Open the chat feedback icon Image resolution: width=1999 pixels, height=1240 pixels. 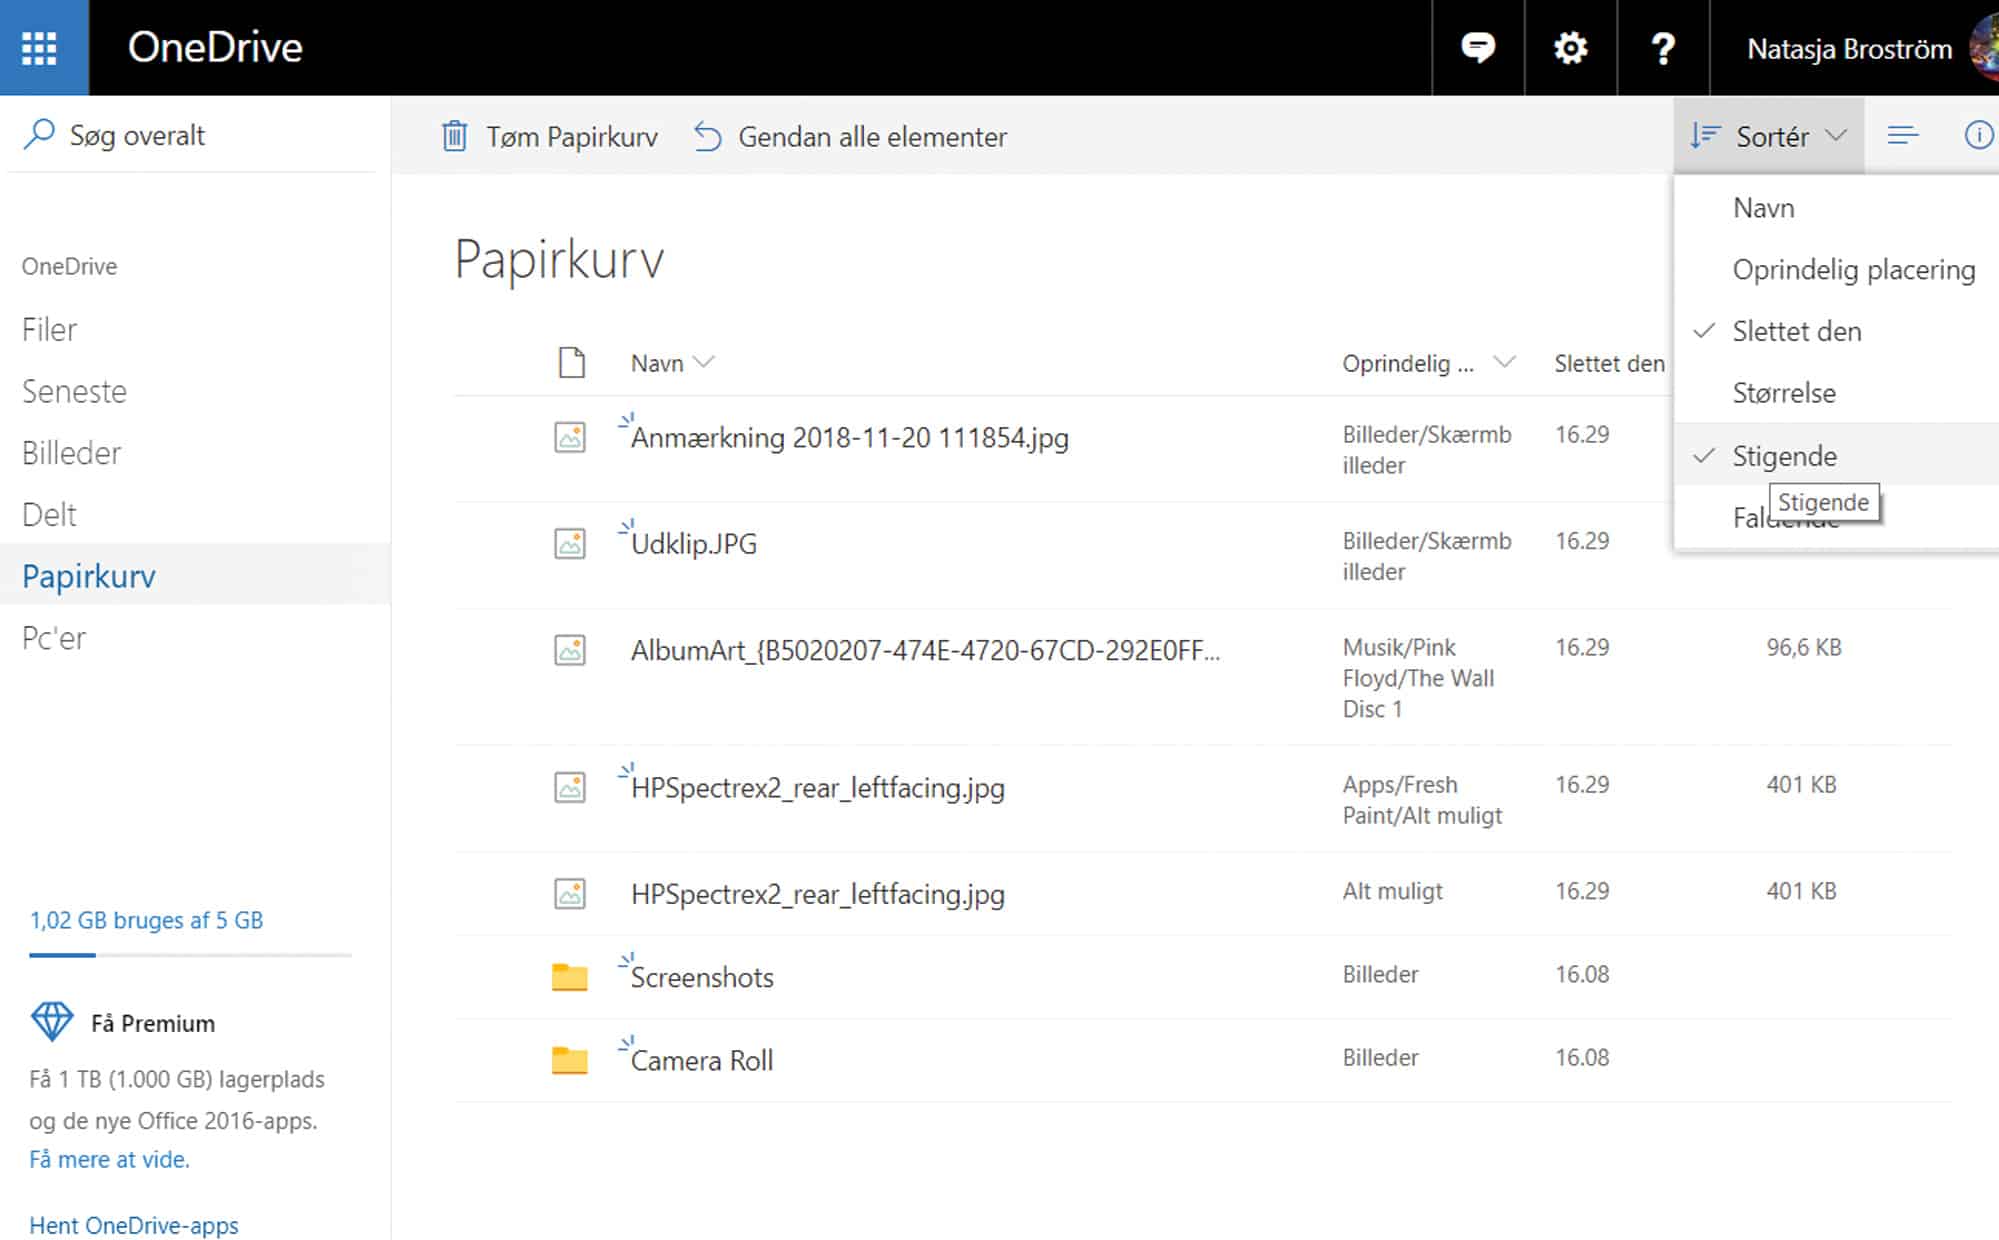point(1477,48)
